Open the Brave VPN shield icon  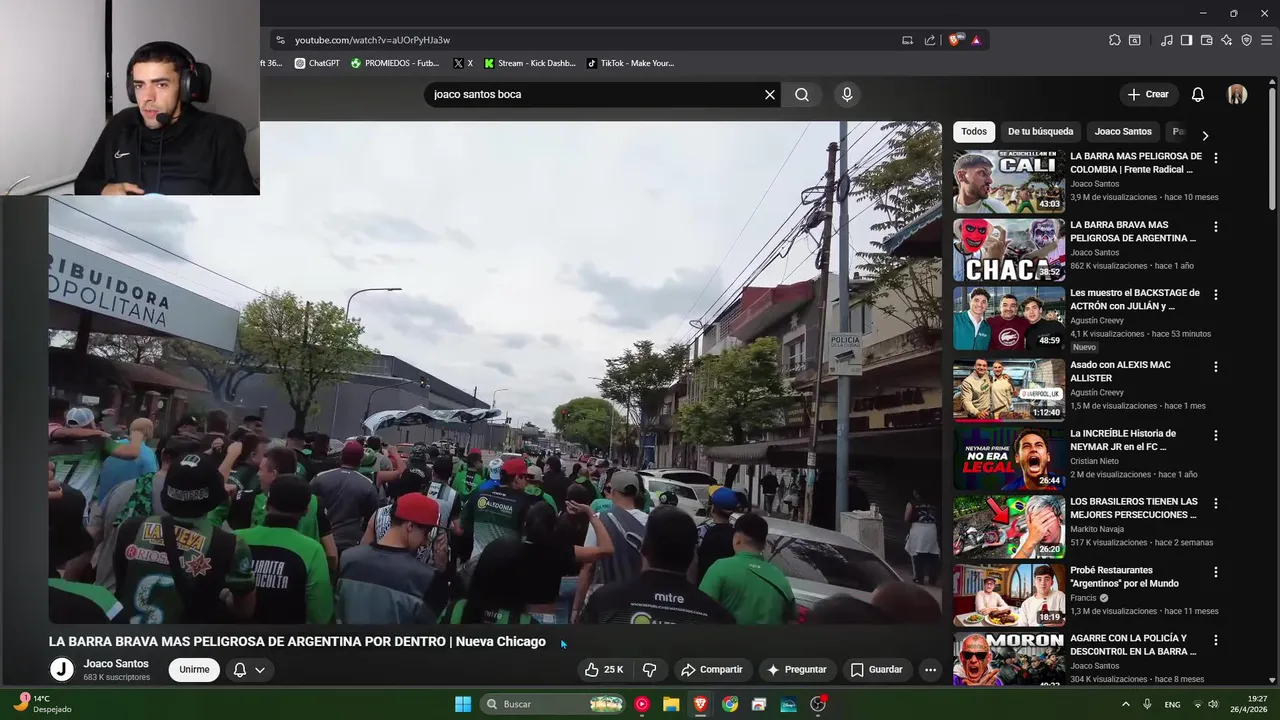click(1246, 40)
